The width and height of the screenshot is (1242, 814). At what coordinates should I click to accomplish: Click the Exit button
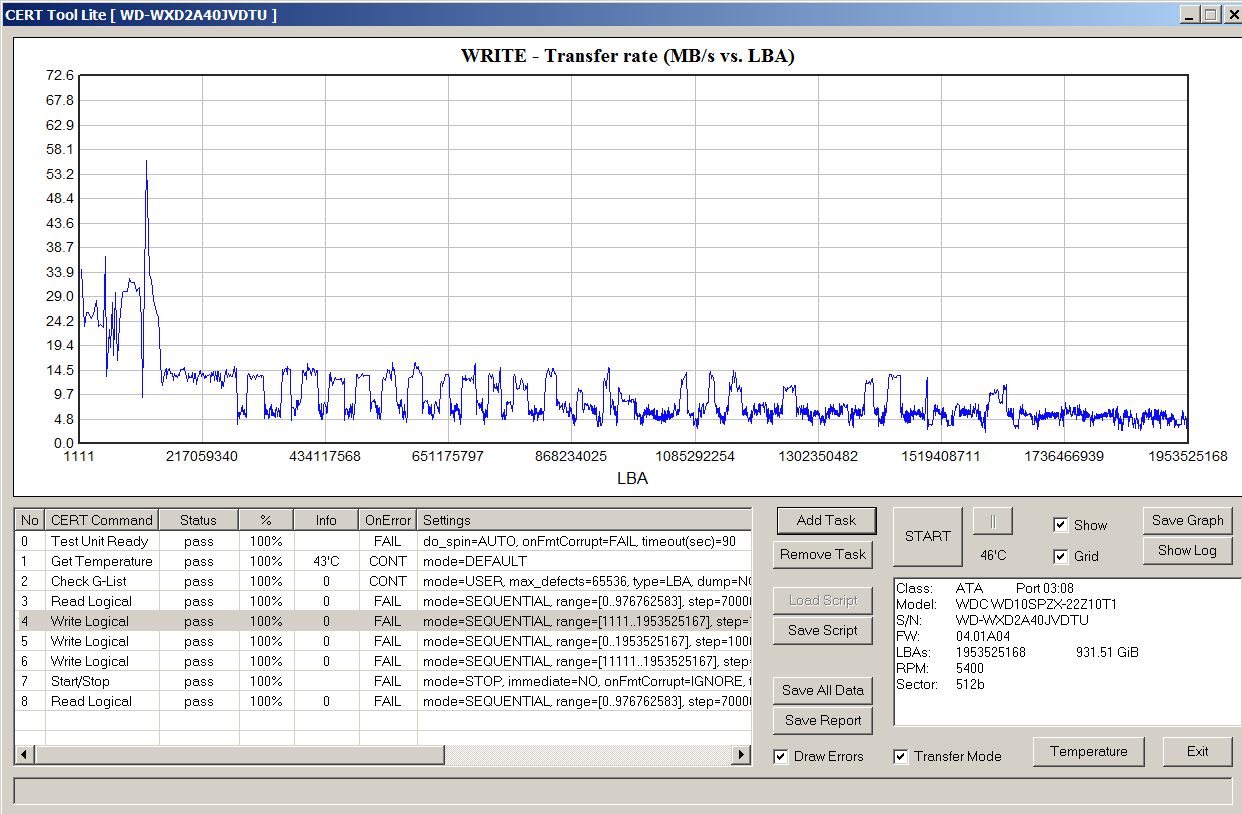pos(1198,751)
